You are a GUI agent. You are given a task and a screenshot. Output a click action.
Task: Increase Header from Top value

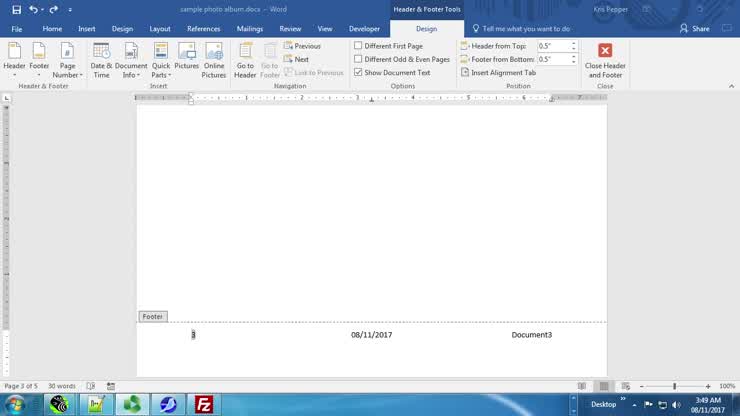click(573, 43)
